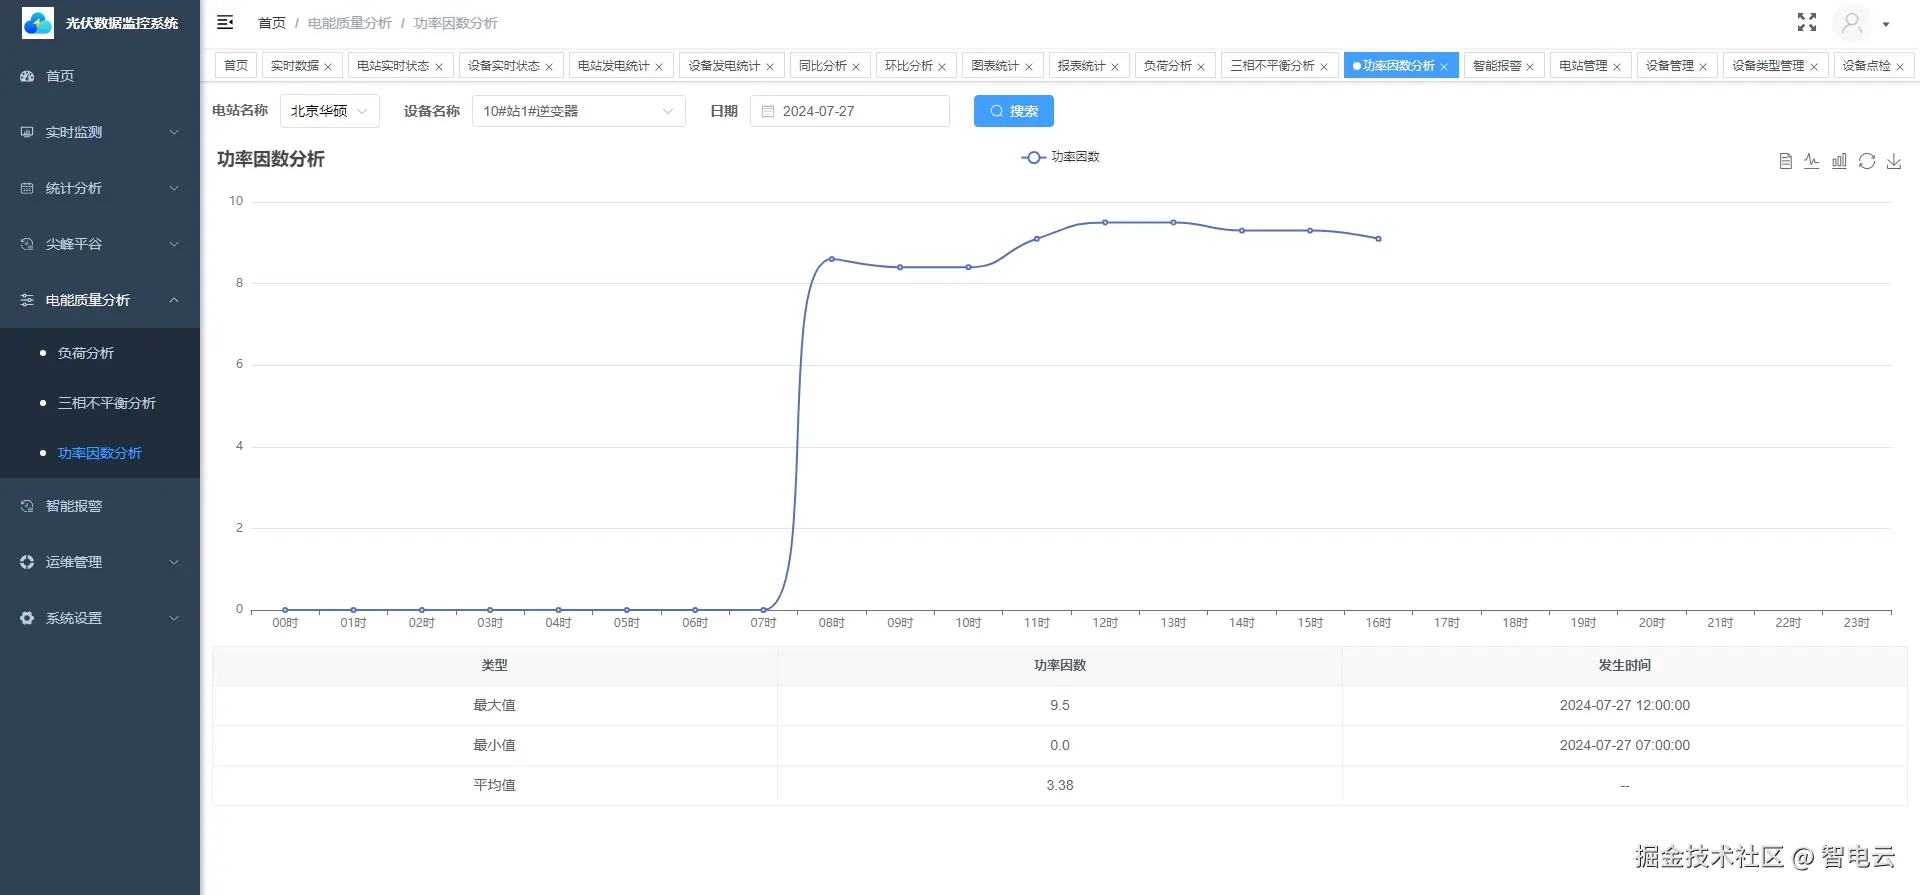Image resolution: width=1920 pixels, height=895 pixels.
Task: Toggle fullscreen mode icon
Action: [x=1806, y=22]
